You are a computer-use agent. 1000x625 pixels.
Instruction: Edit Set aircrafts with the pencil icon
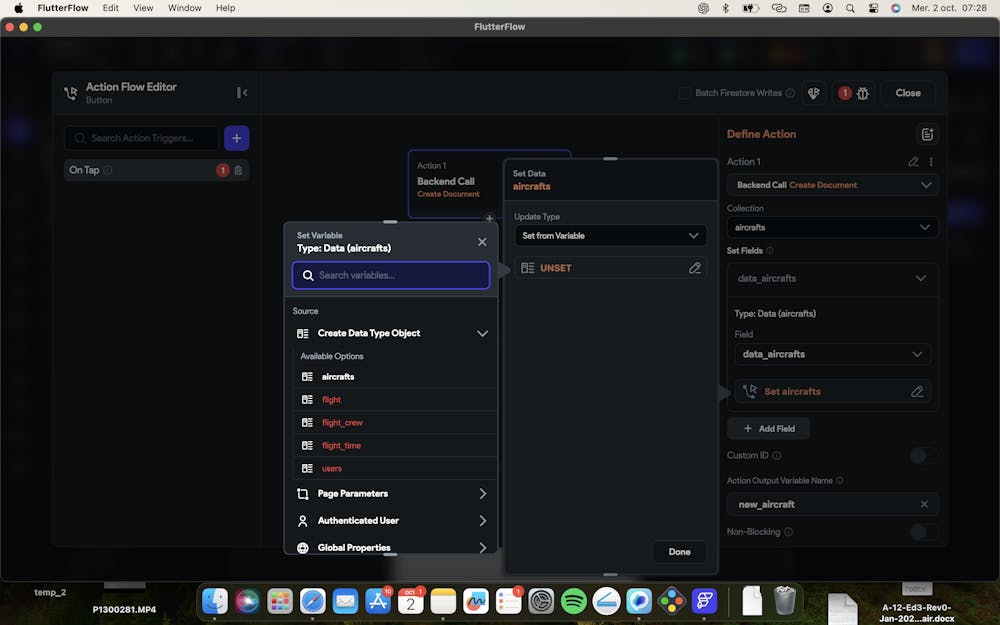[917, 392]
